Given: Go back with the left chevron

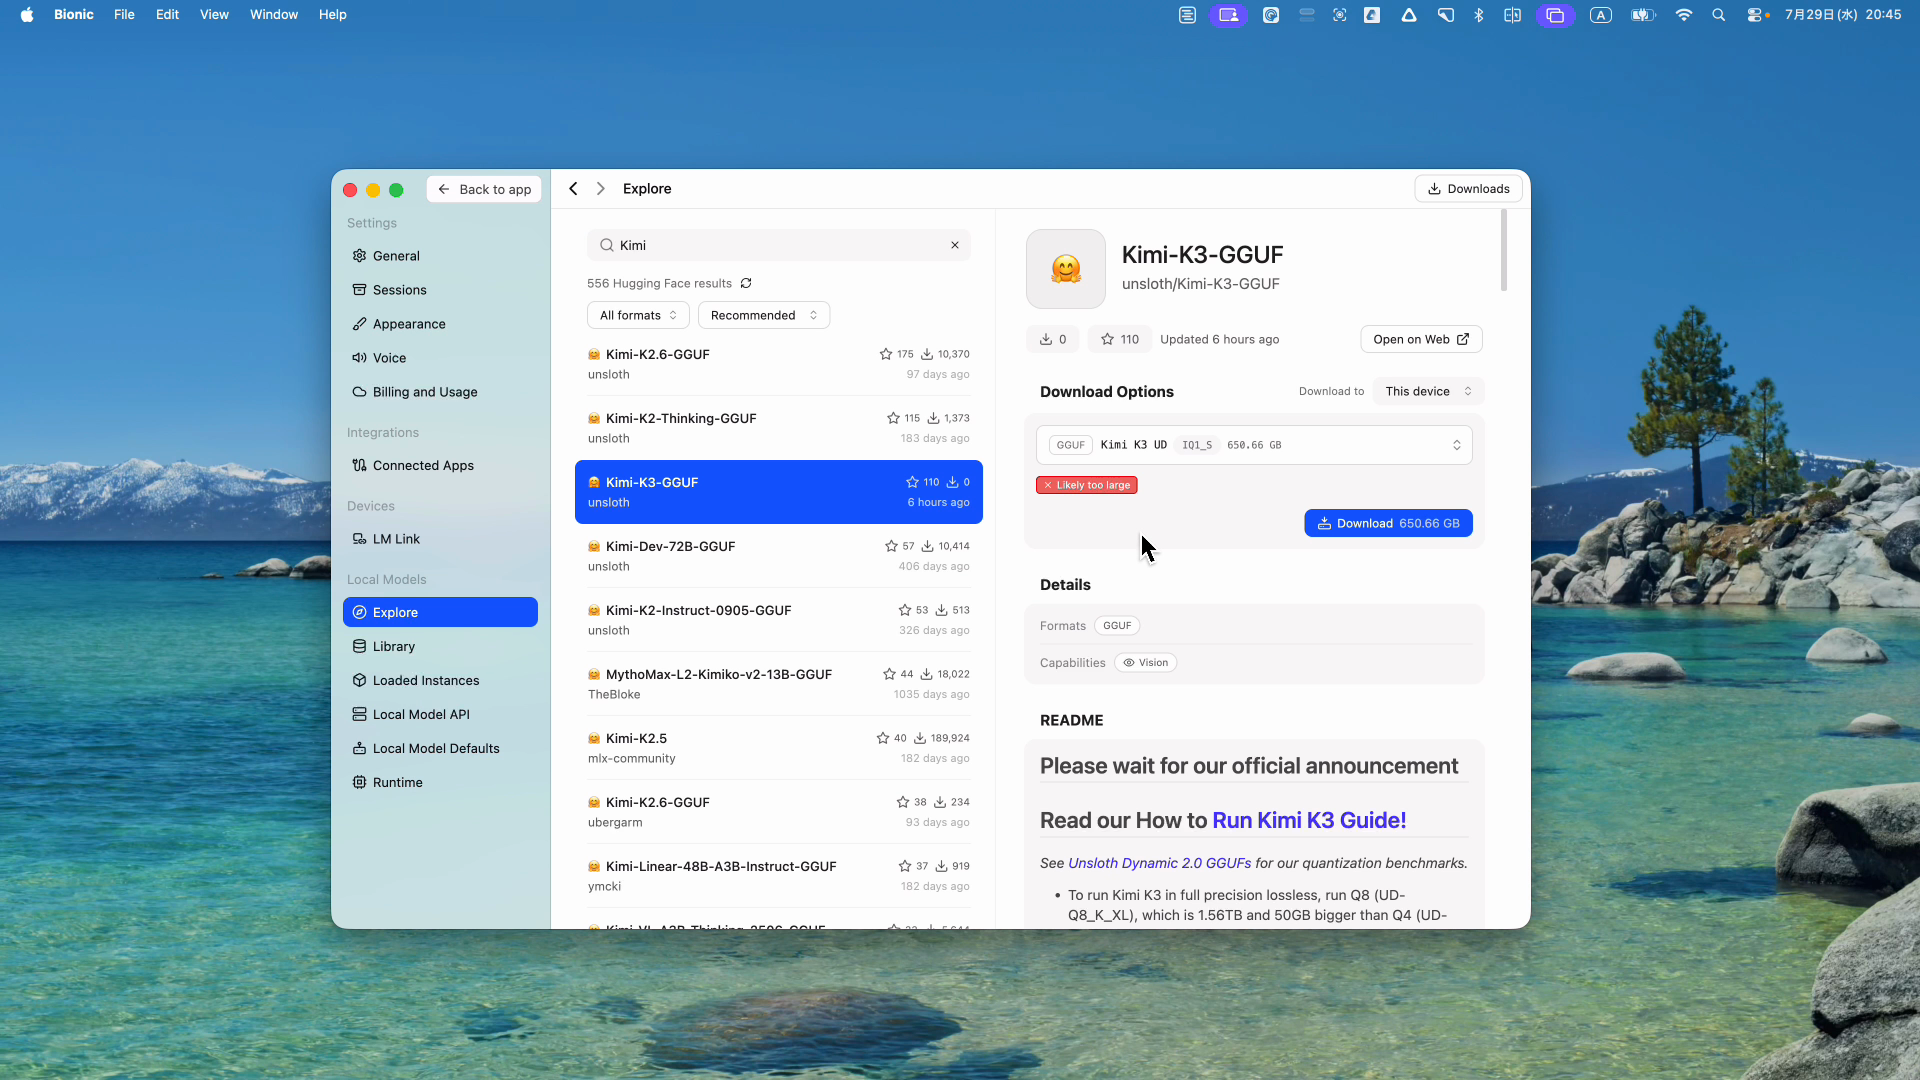Looking at the screenshot, I should 573,189.
